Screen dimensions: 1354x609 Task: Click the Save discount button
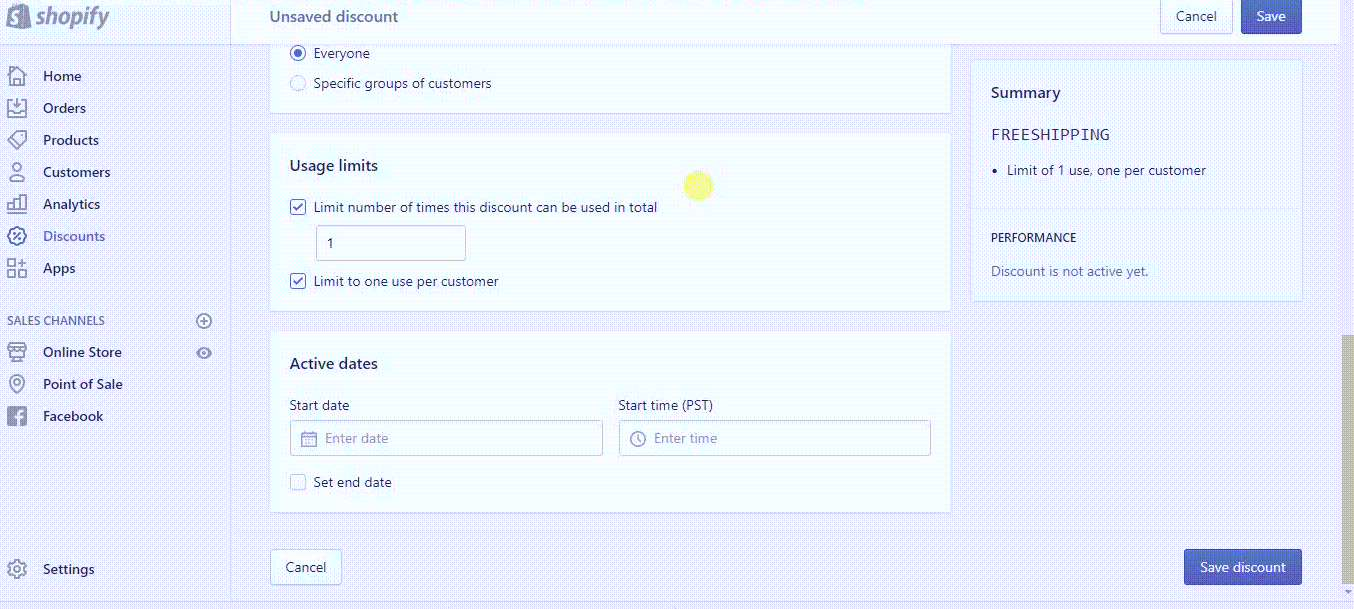(1243, 567)
